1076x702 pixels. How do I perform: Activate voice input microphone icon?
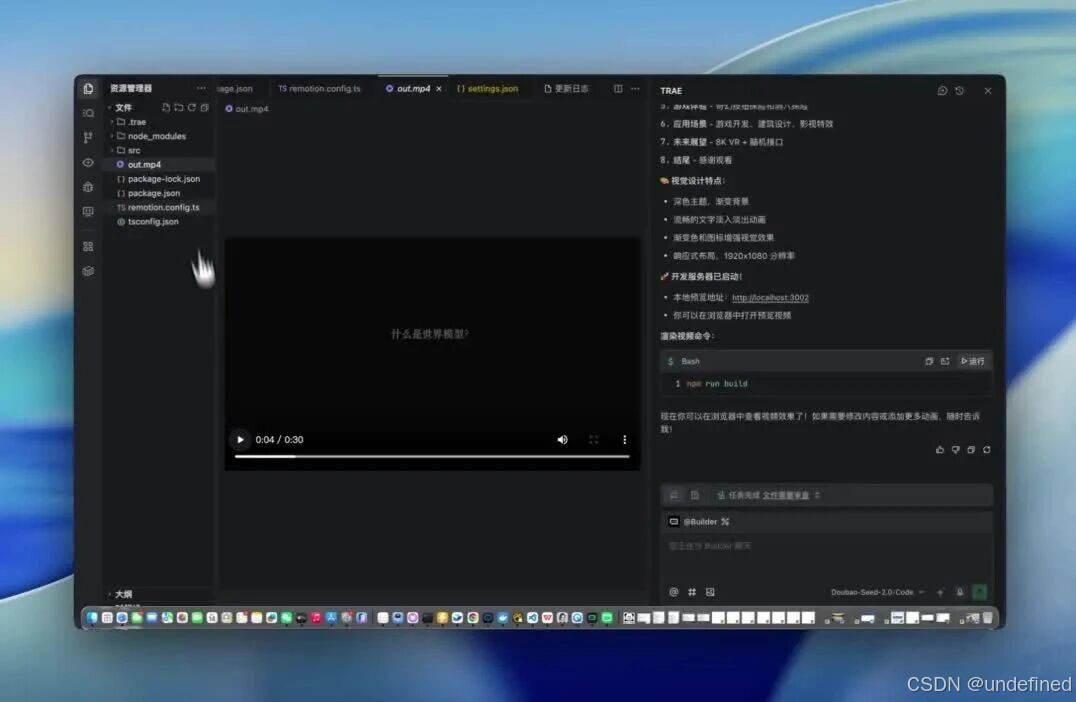[960, 592]
